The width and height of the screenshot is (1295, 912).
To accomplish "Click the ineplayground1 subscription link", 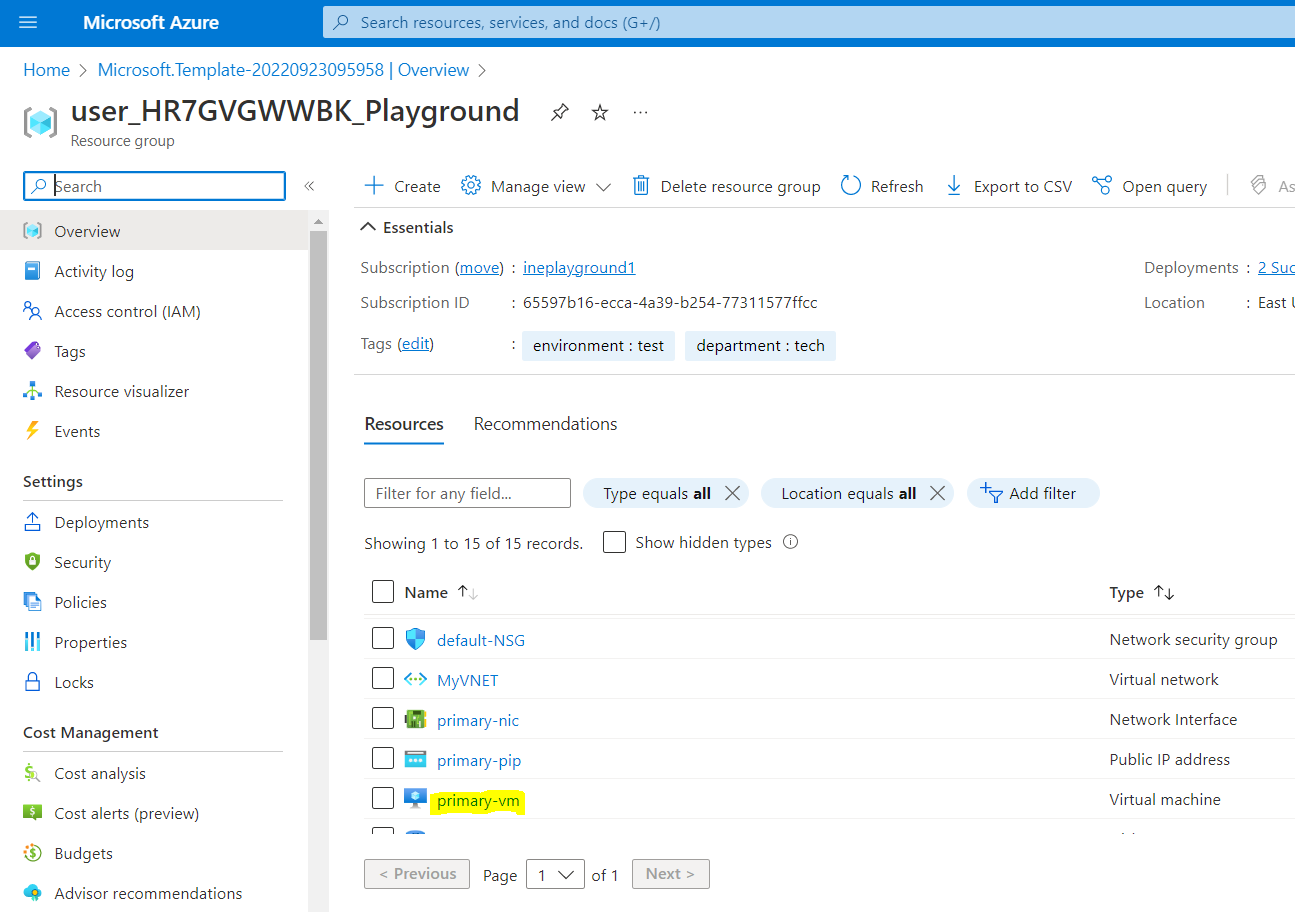I will [x=578, y=268].
